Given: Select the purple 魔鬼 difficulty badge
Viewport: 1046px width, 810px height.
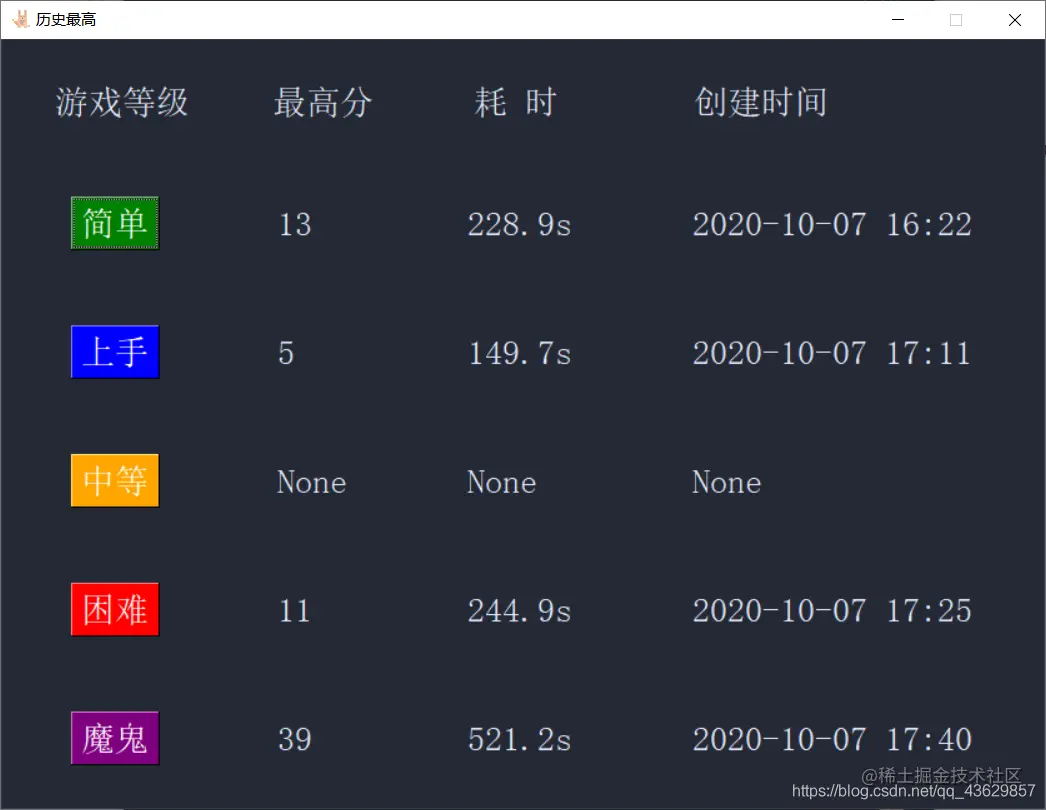Looking at the screenshot, I should (x=113, y=738).
